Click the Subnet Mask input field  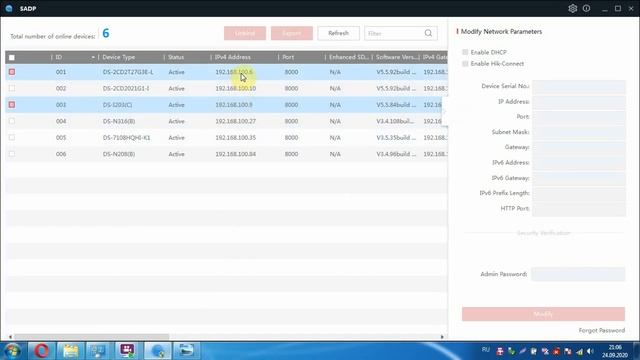[579, 132]
